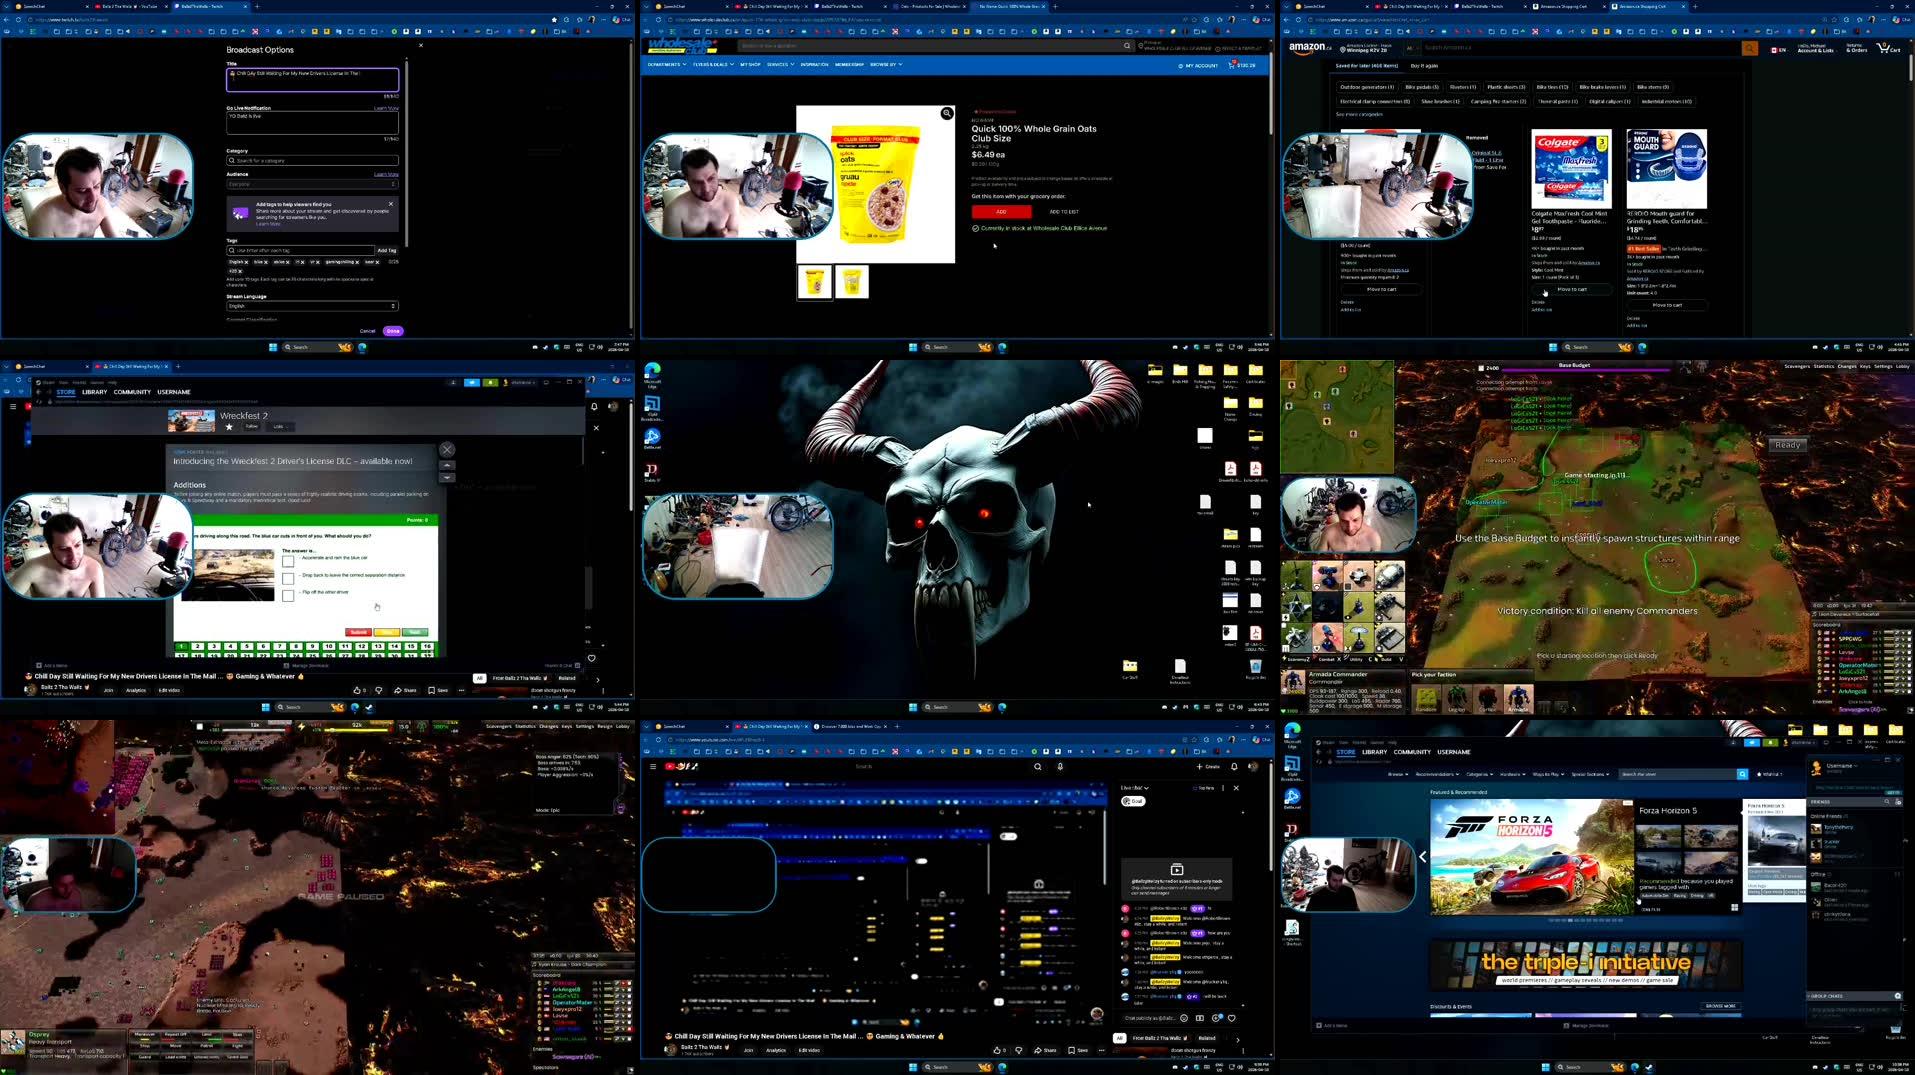Click the zoom magnifier icon on the oats product image
1915x1075 pixels.
click(x=946, y=113)
